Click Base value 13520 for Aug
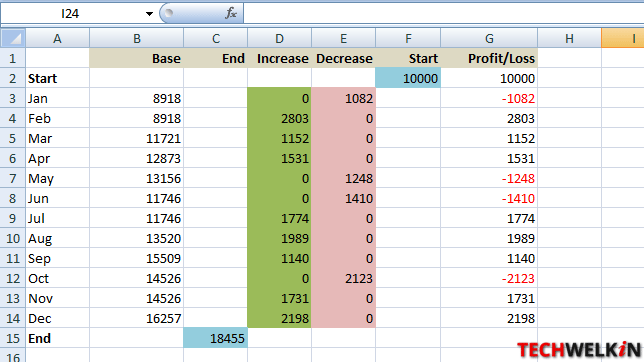Viewport: 644px width, 362px height. click(163, 239)
